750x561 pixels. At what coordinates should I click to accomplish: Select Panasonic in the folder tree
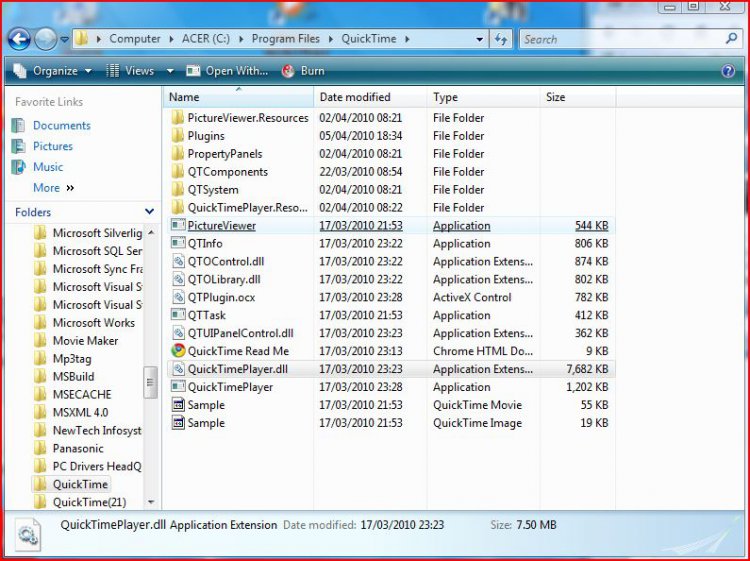pos(78,449)
